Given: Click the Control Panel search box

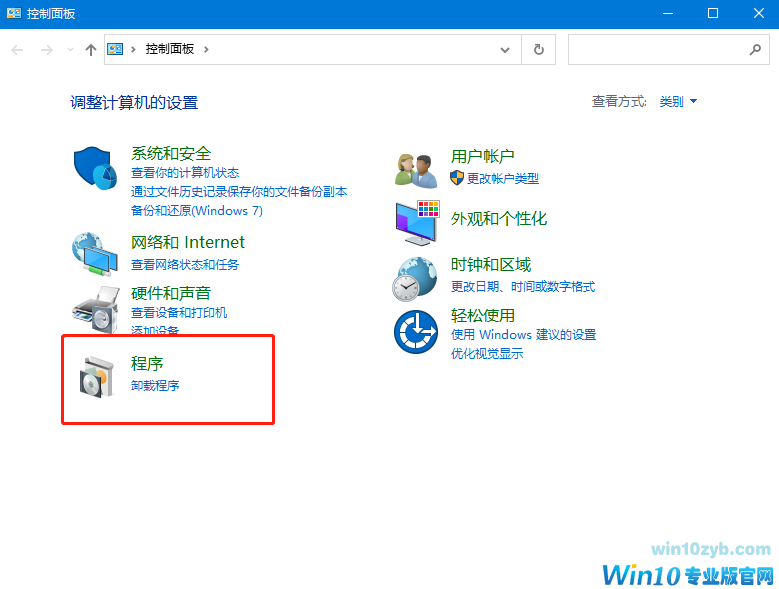Looking at the screenshot, I should tap(656, 49).
